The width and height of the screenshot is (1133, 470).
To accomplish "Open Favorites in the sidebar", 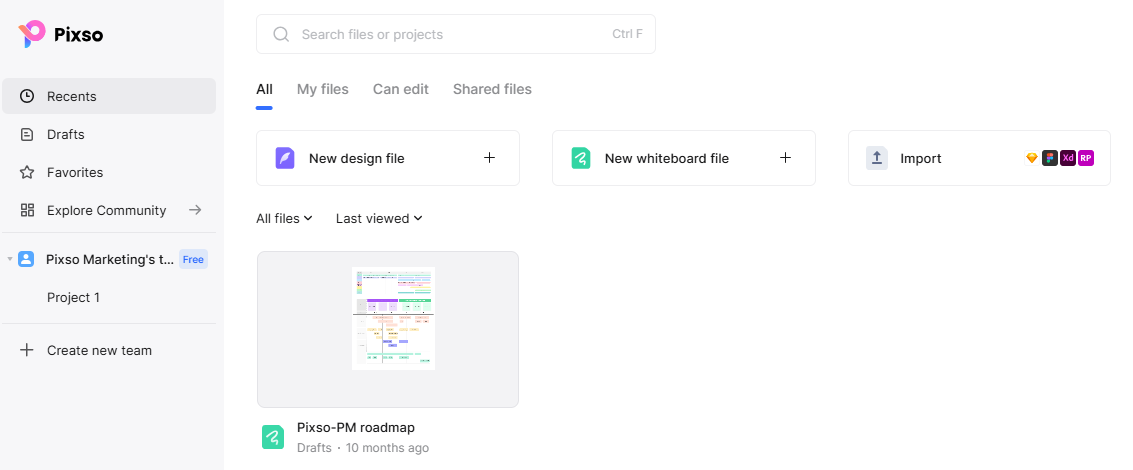I will [109, 172].
